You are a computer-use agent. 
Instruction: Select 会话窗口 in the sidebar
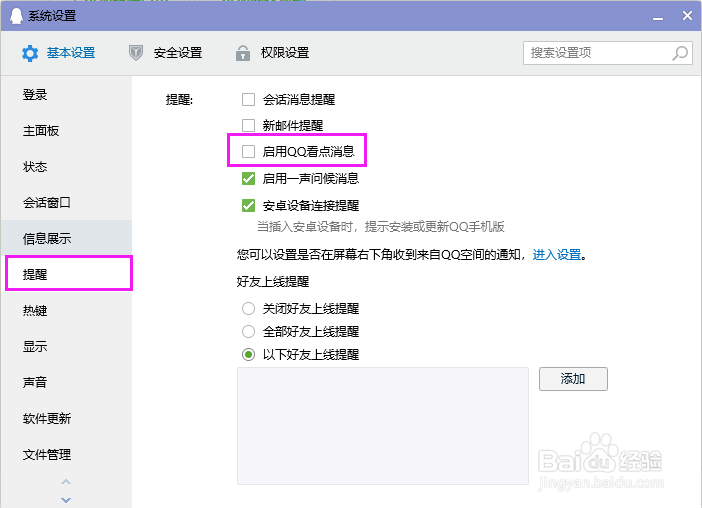(x=66, y=202)
